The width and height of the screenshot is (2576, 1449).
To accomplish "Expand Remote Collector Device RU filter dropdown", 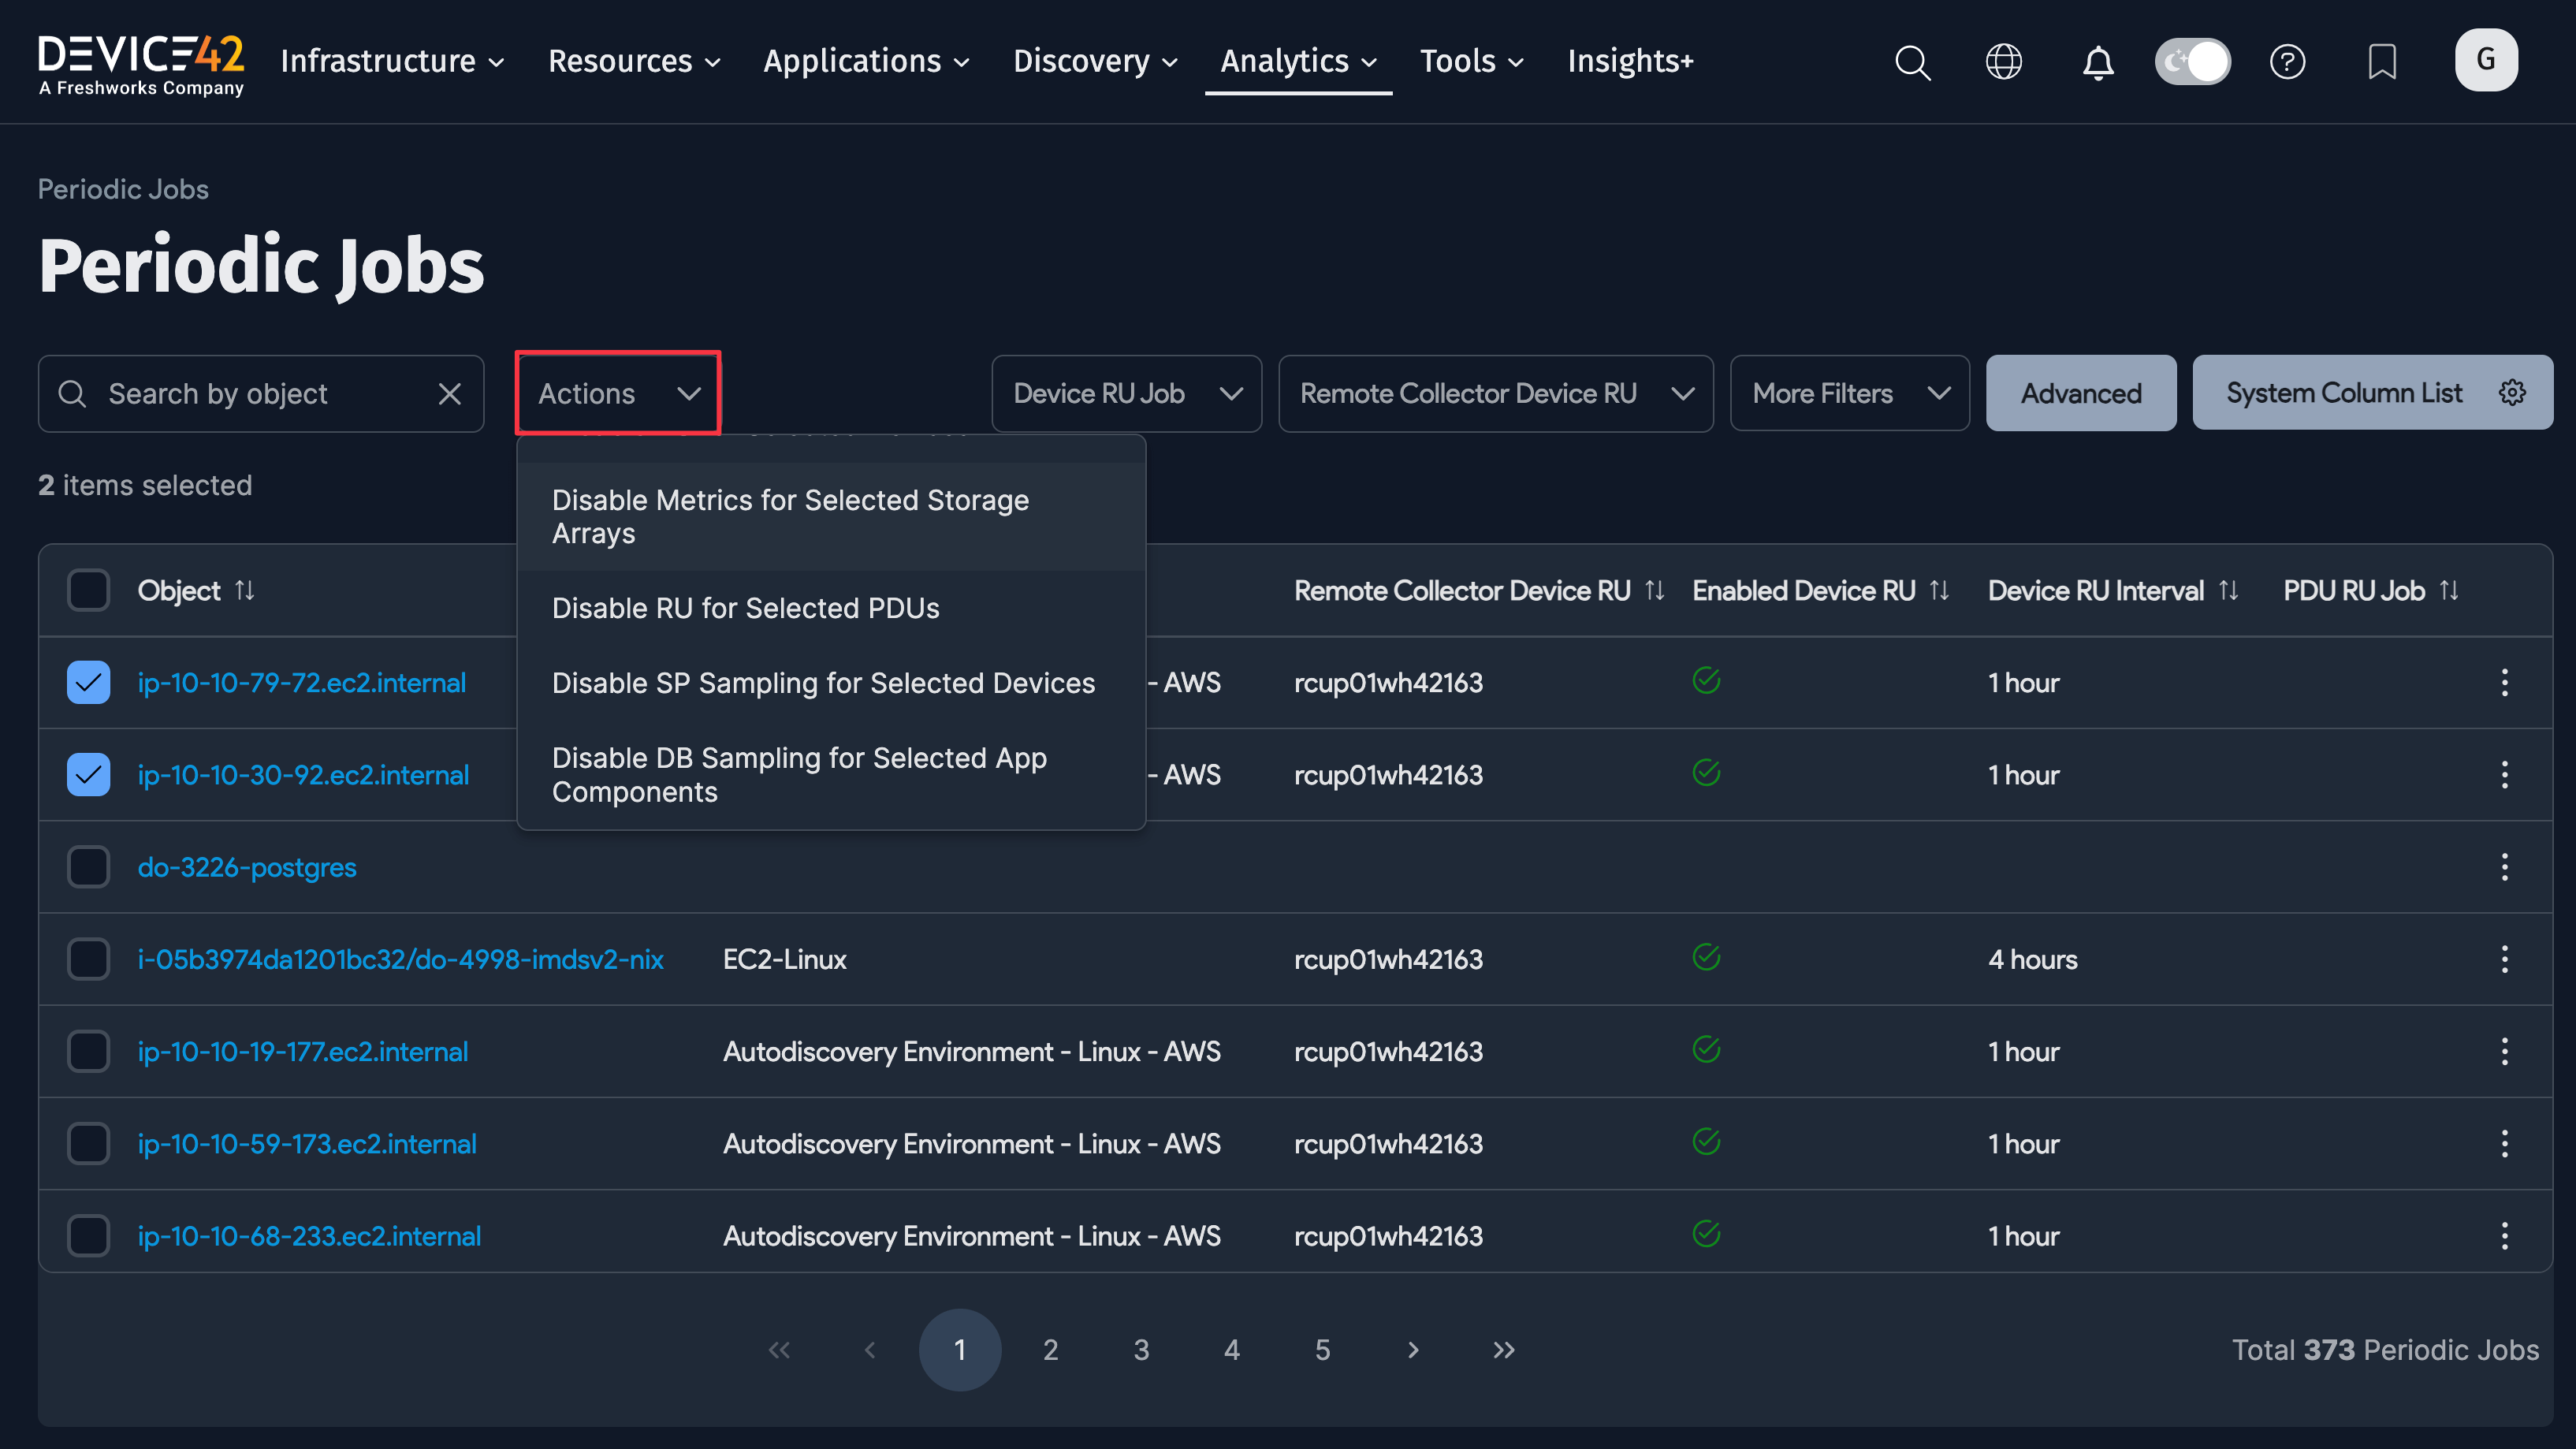I will pyautogui.click(x=1495, y=394).
